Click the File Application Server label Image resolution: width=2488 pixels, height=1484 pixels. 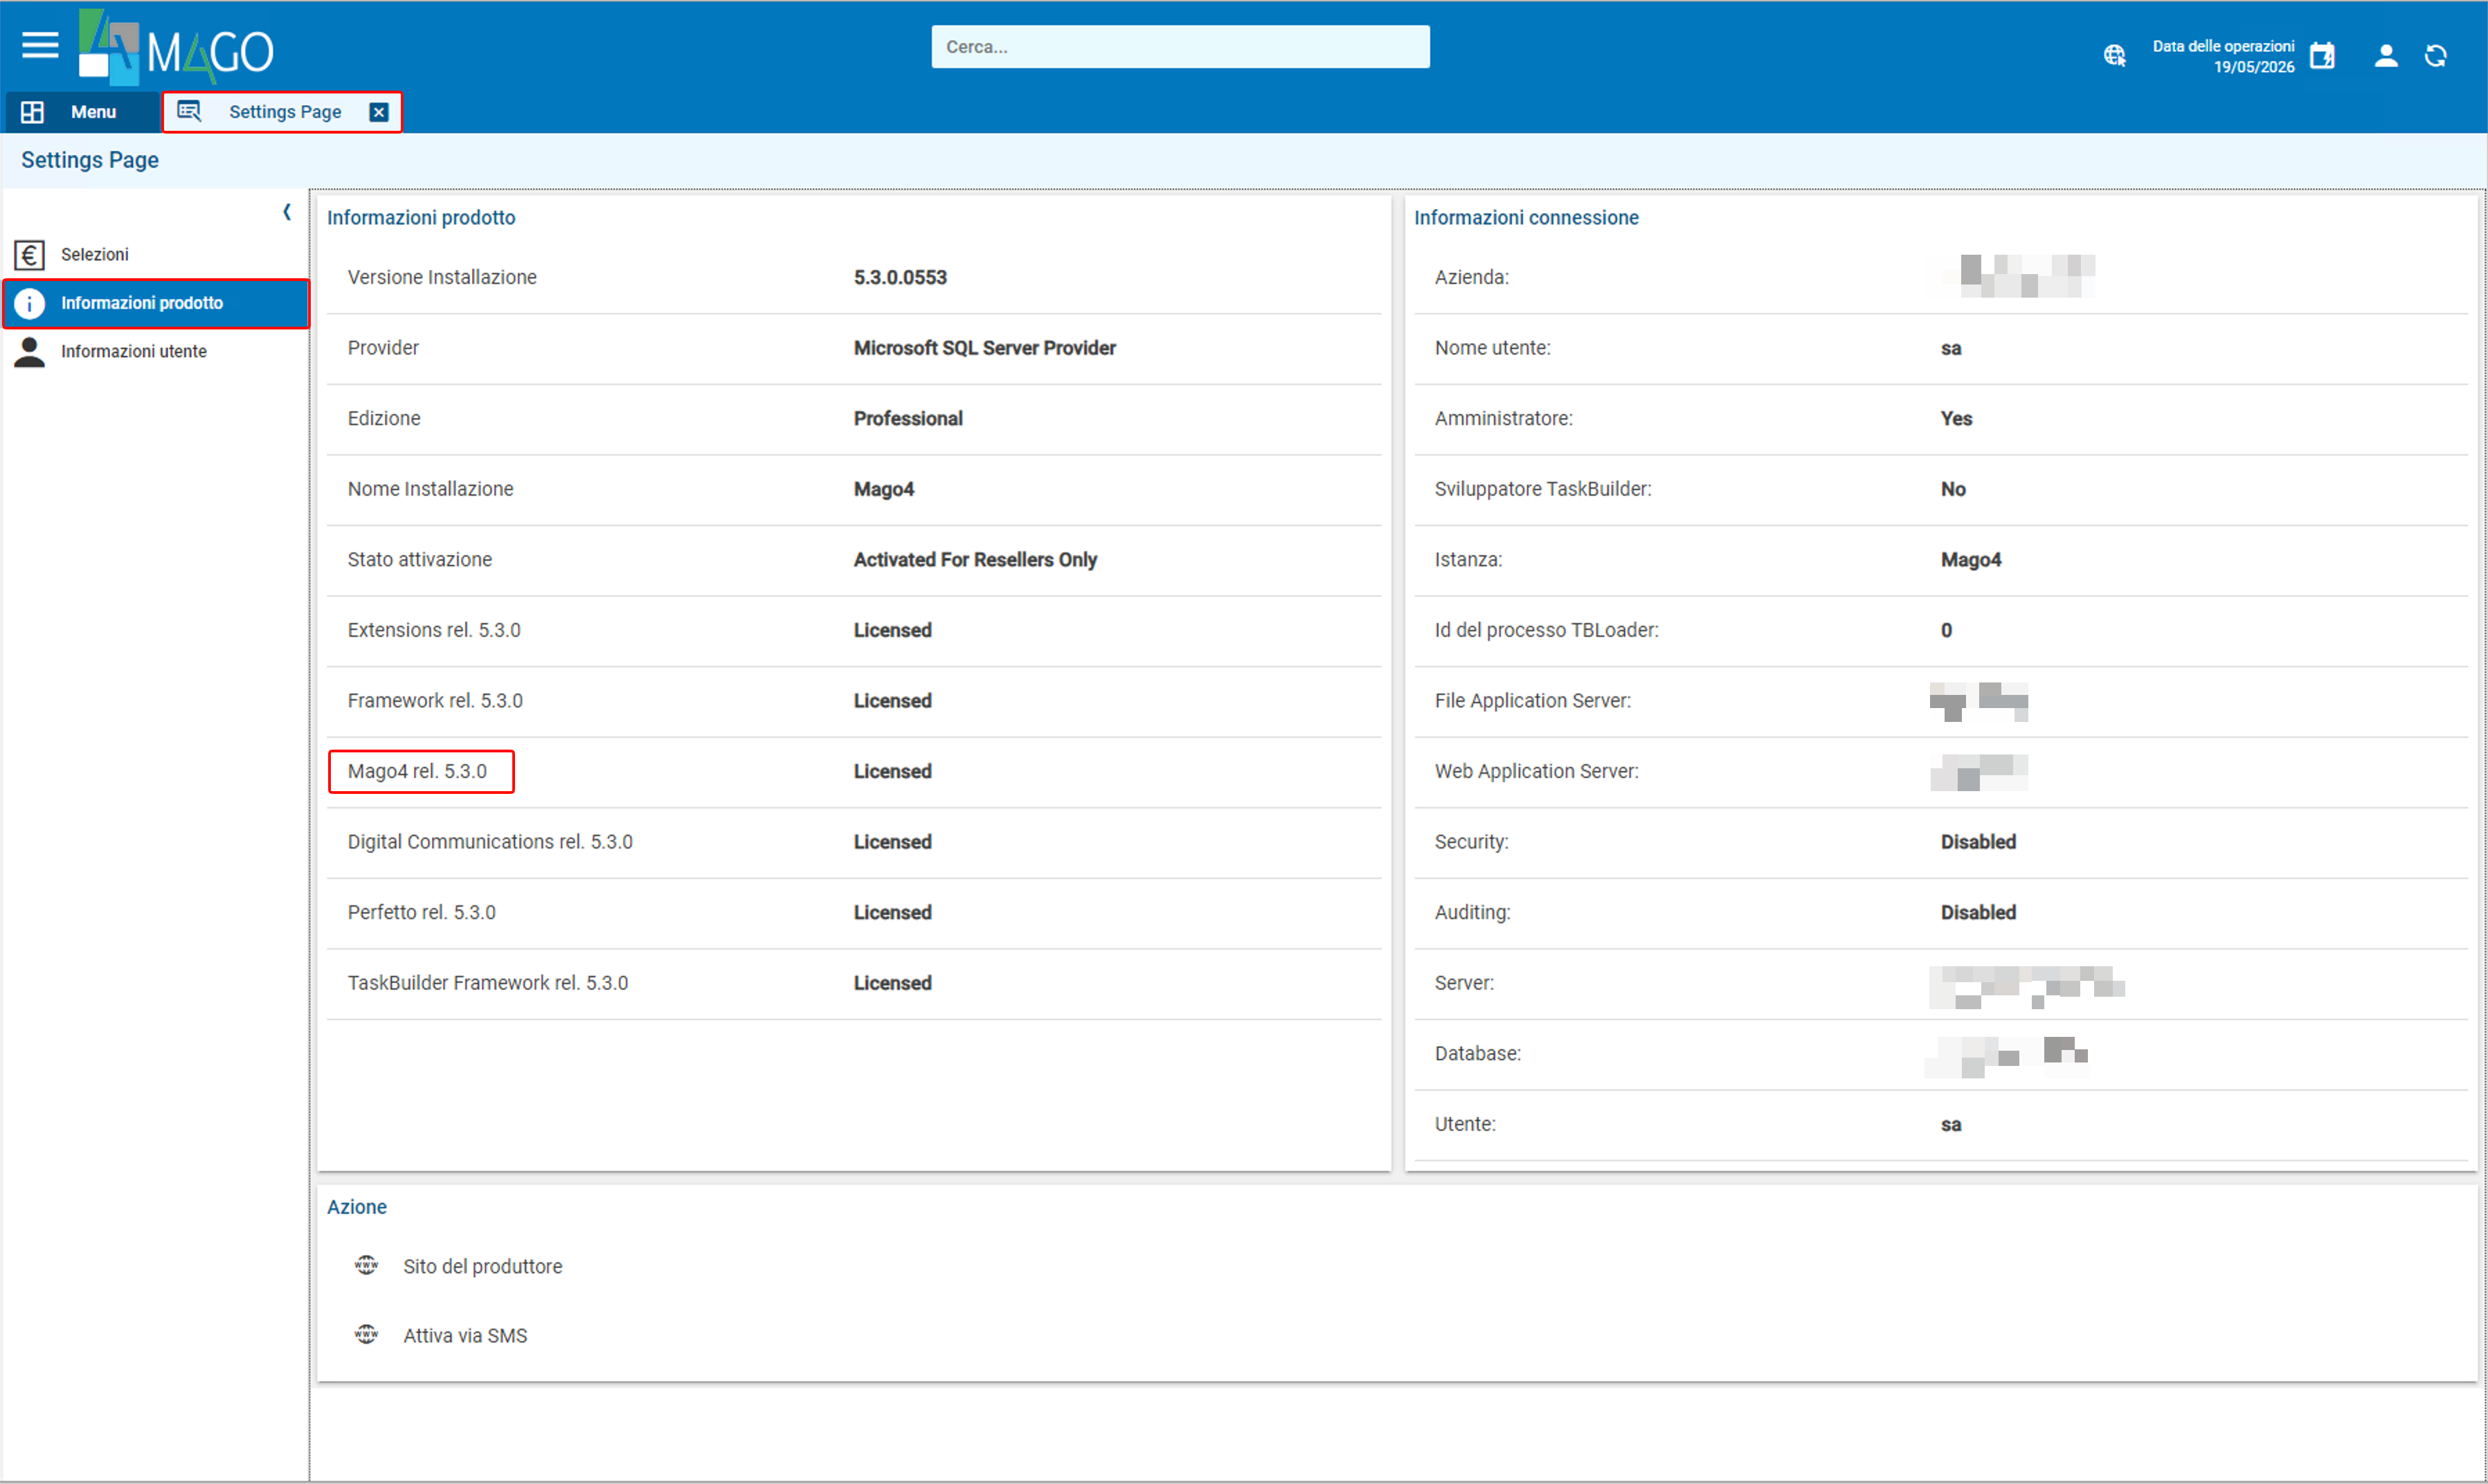[1533, 701]
